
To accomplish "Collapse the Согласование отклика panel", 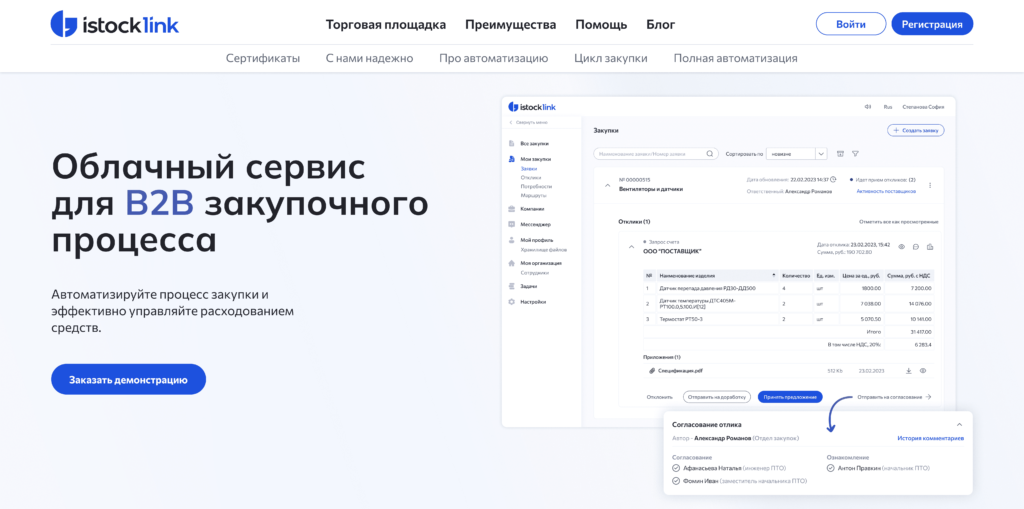I will click(959, 425).
